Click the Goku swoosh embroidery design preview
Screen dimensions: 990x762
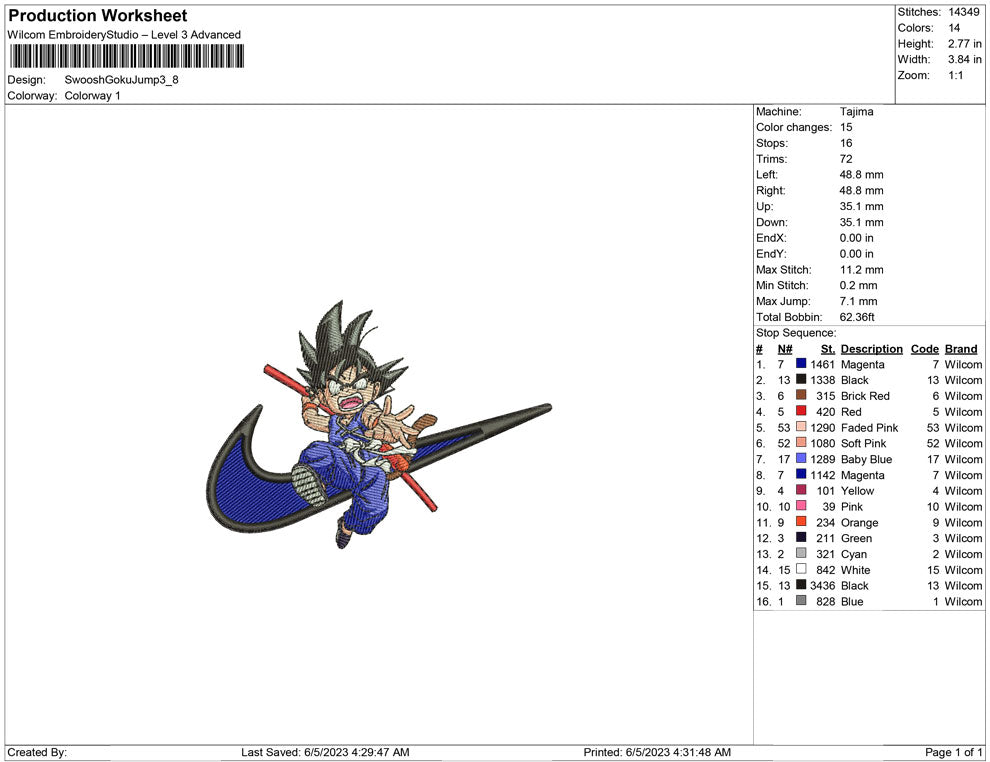pyautogui.click(x=379, y=424)
